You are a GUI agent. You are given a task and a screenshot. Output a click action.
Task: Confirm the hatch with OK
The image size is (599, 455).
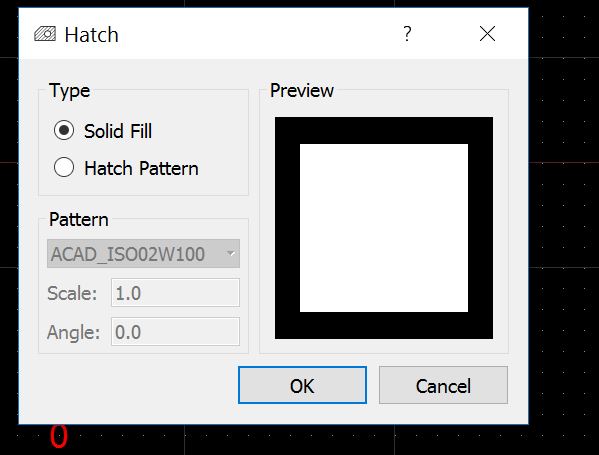[302, 385]
